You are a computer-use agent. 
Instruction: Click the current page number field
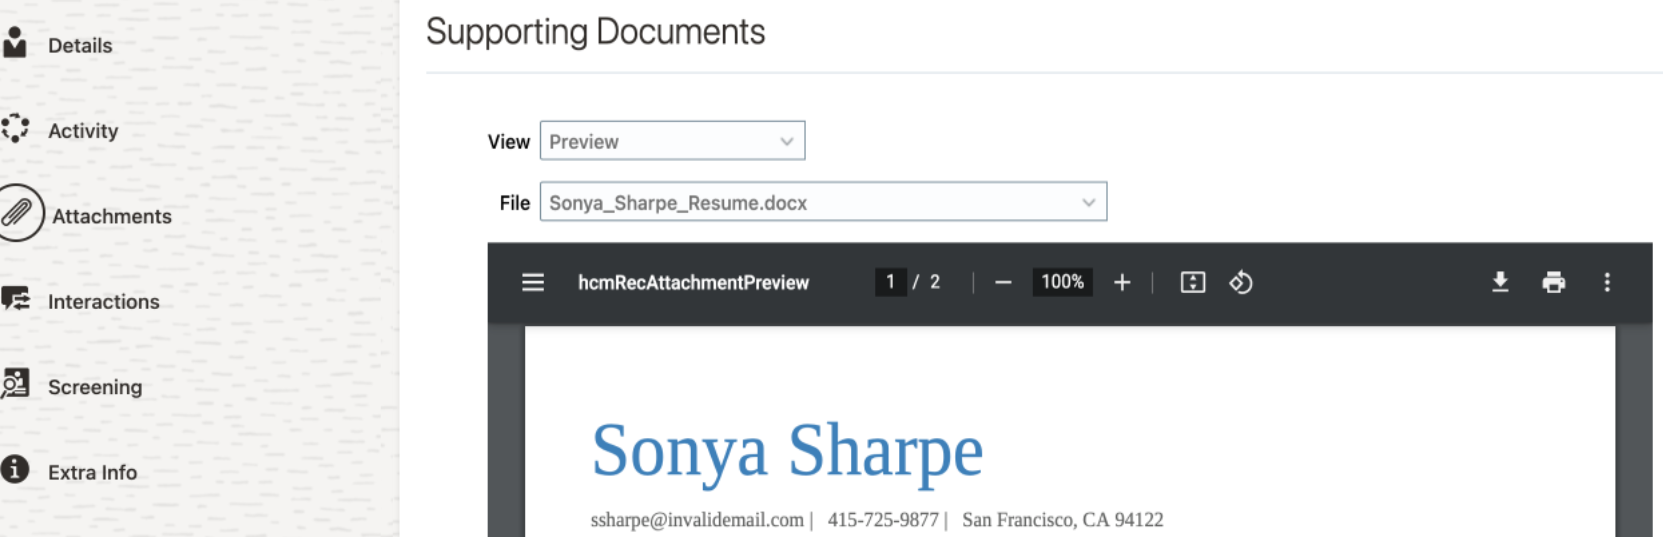coord(889,282)
